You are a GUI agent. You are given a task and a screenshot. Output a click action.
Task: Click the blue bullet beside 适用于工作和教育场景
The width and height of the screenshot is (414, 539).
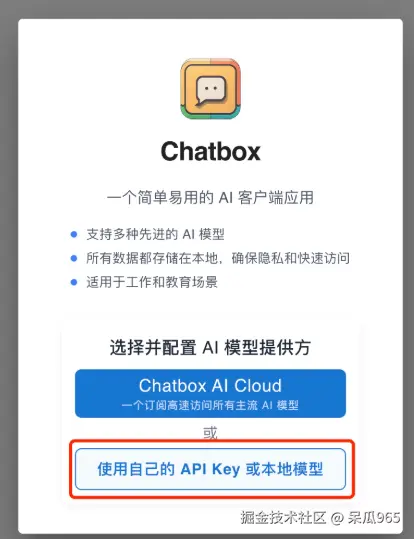point(74,282)
